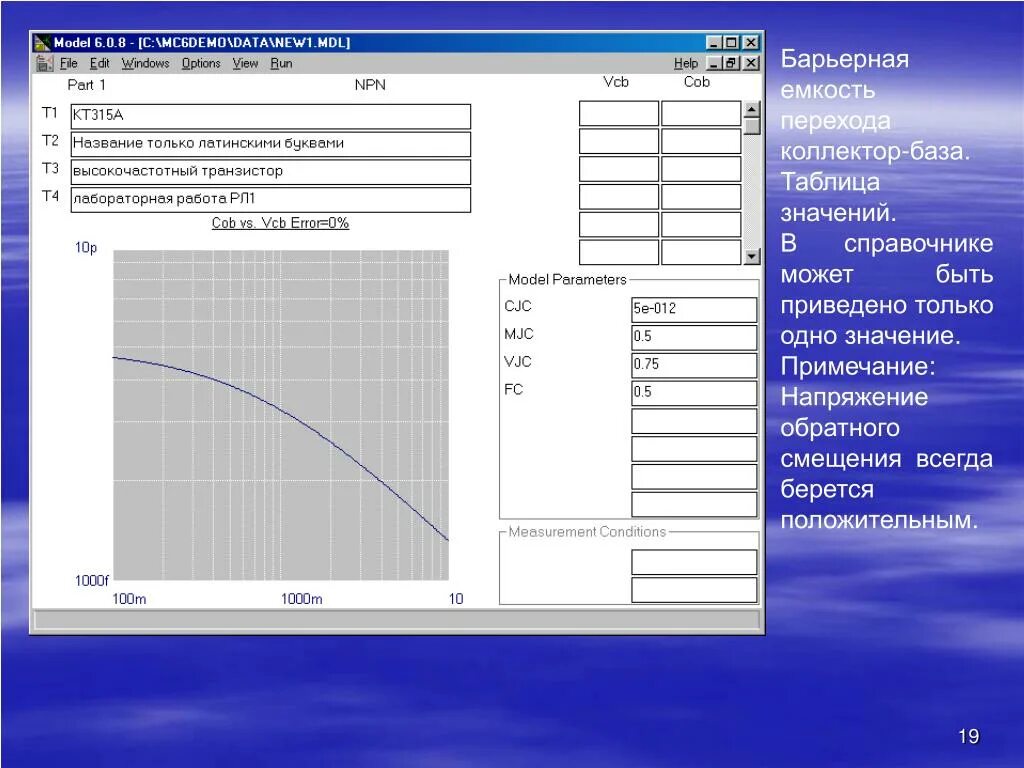The image size is (1024, 768).
Task: Click the 1000m x-axis label
Action: coord(302,599)
